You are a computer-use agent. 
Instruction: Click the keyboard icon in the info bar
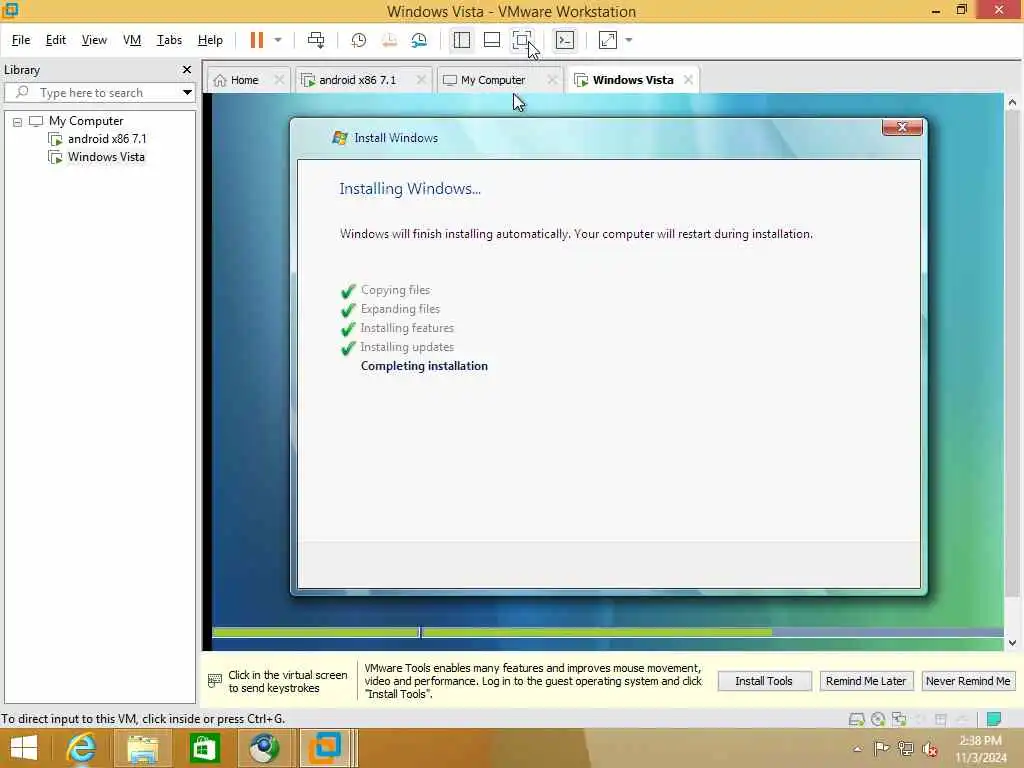[x=215, y=681]
